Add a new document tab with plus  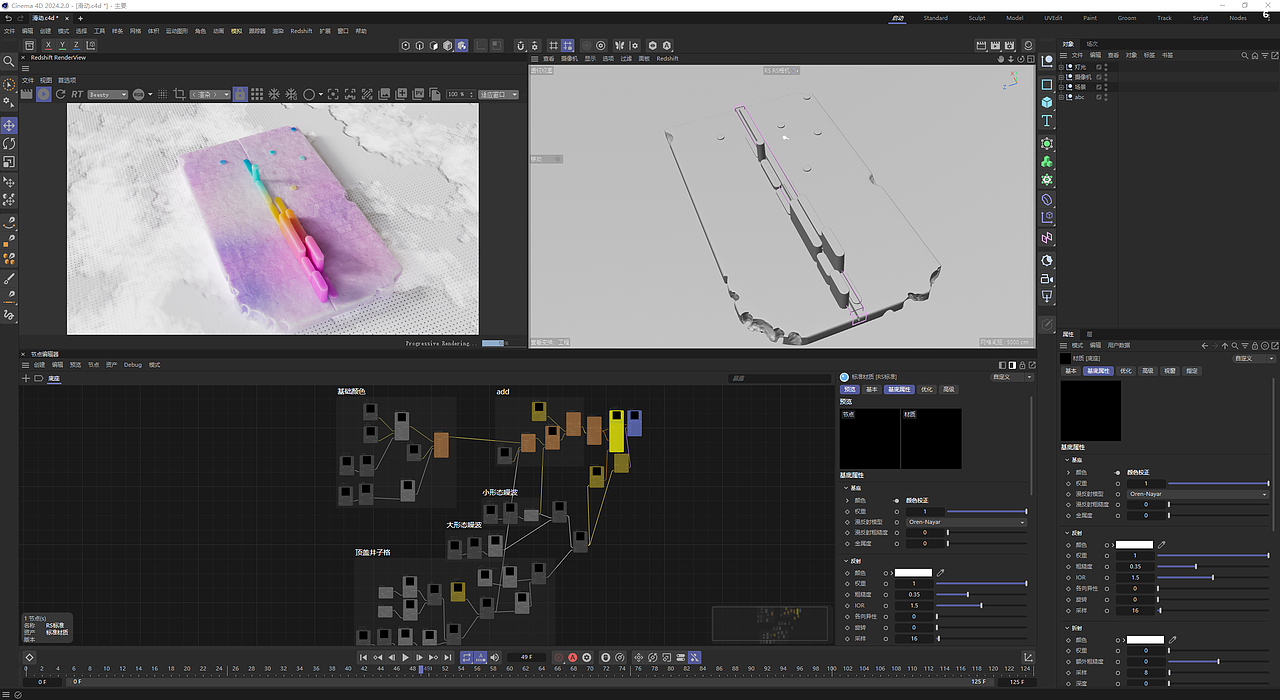pyautogui.click(x=81, y=18)
